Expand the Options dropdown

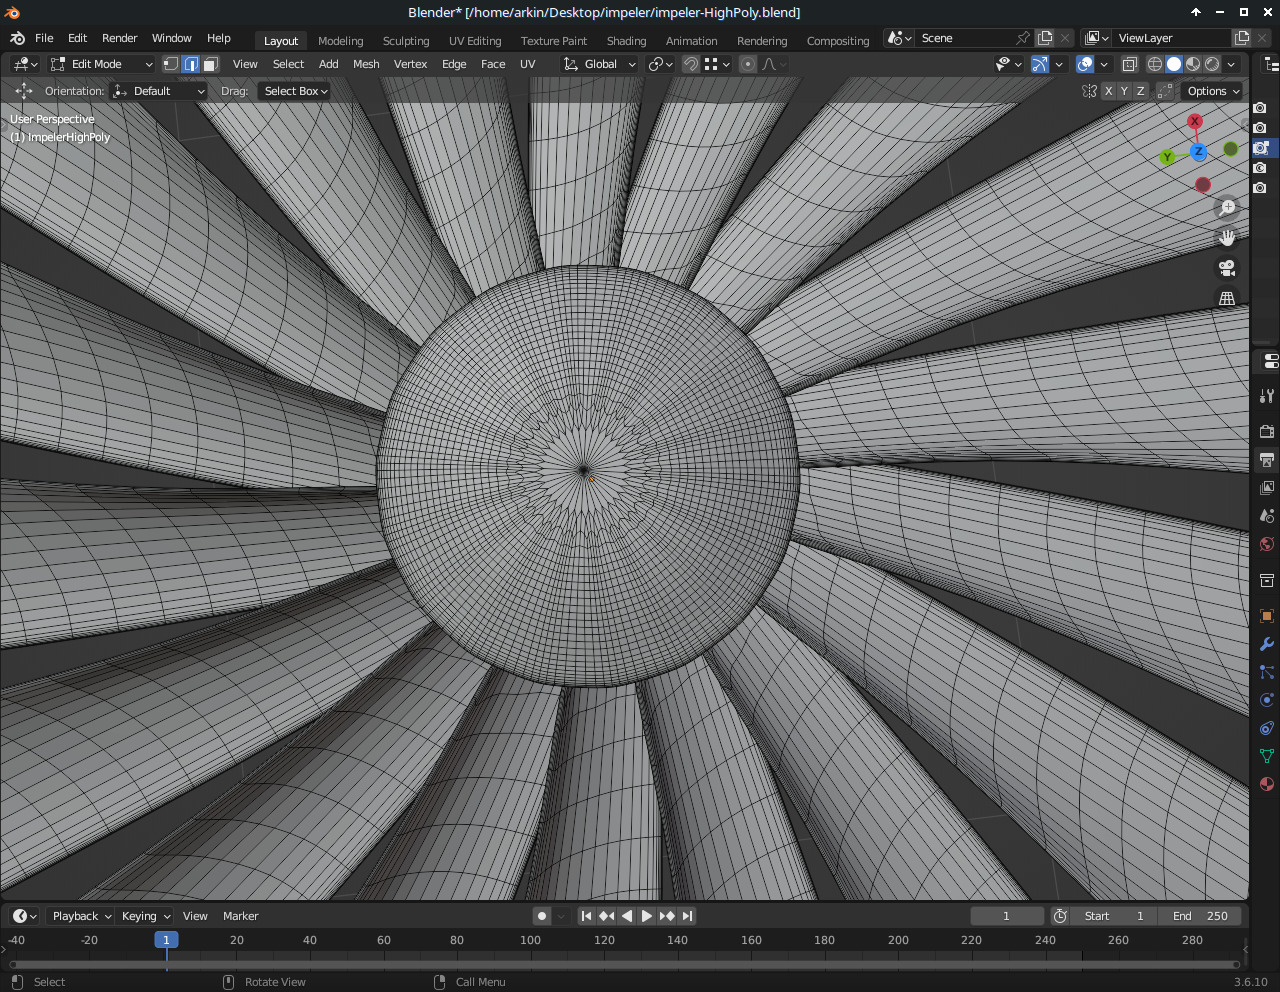point(1213,91)
